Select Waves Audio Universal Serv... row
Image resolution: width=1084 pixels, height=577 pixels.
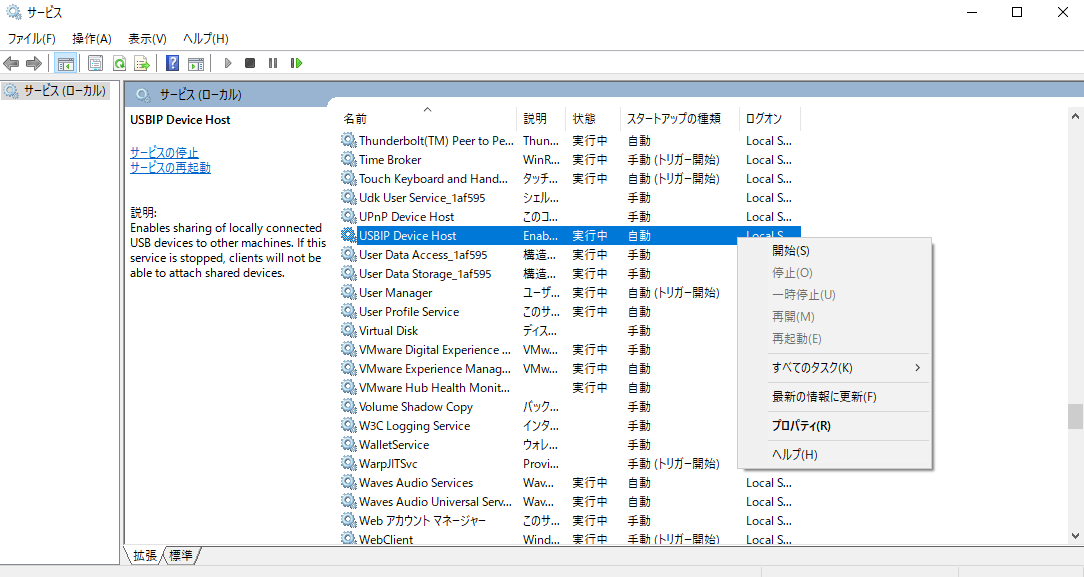570,502
